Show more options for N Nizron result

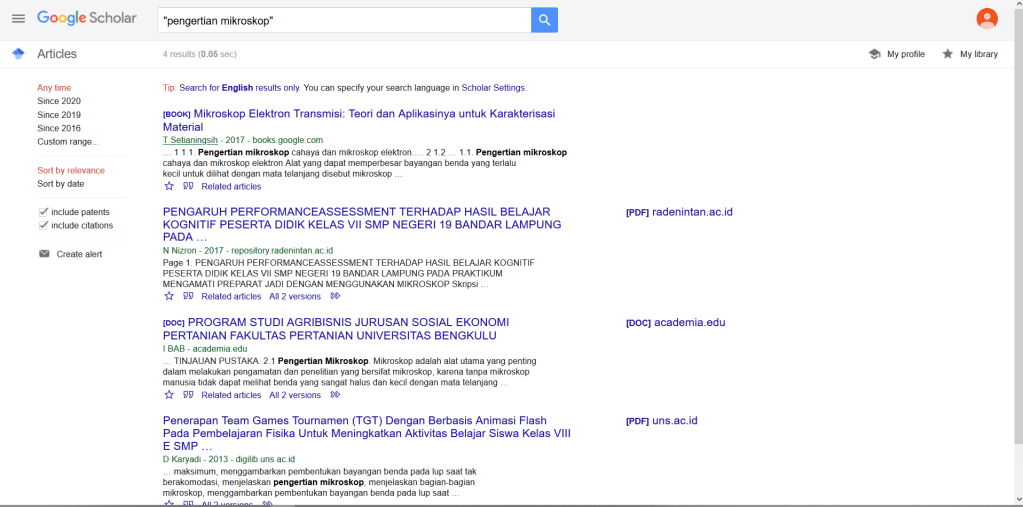click(336, 296)
